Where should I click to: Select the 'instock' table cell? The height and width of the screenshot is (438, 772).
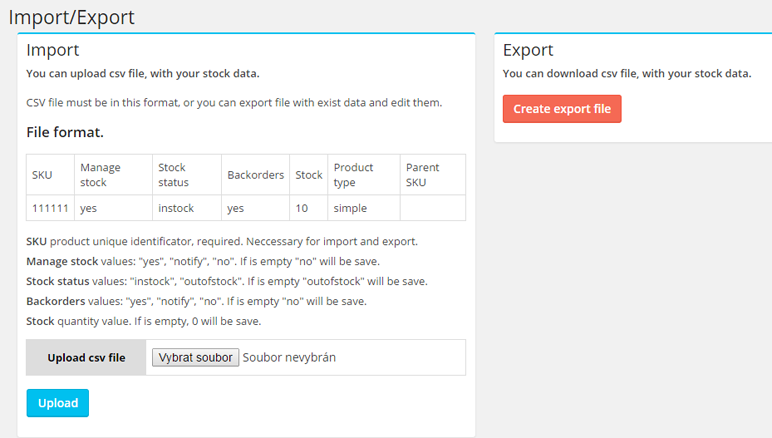[x=176, y=208]
